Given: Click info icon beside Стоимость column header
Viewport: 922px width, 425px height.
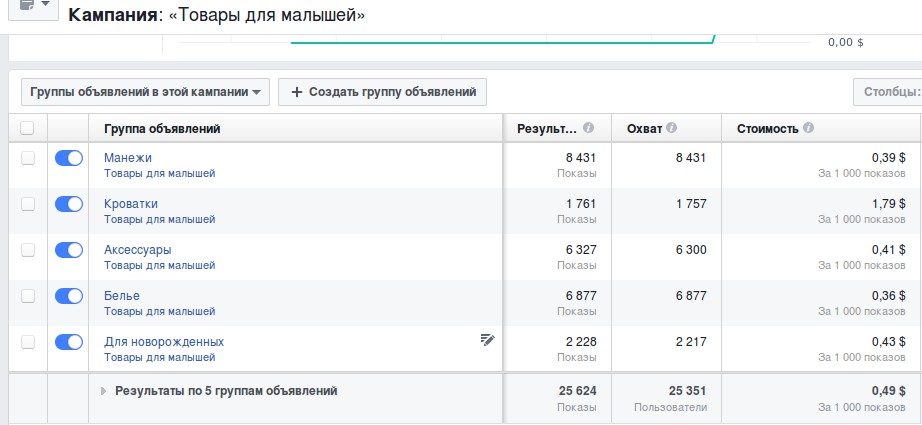Looking at the screenshot, I should click(808, 128).
